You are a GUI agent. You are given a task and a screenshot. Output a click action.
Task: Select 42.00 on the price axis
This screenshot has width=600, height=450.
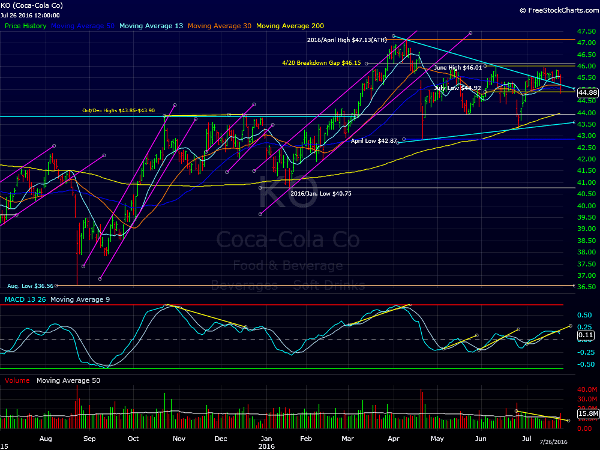pyautogui.click(x=587, y=159)
